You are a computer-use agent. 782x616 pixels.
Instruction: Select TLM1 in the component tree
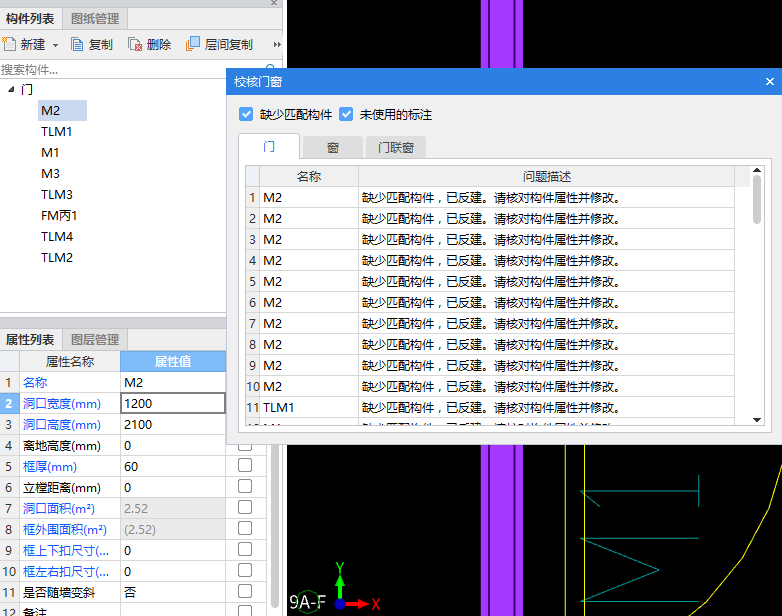click(x=56, y=132)
